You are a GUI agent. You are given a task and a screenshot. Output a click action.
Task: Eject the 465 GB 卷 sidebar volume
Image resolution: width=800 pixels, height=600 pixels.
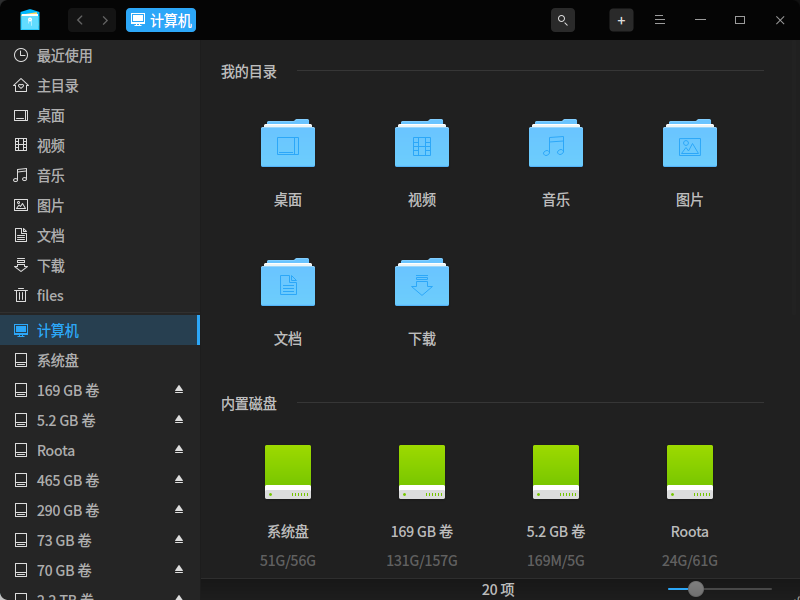click(x=179, y=480)
